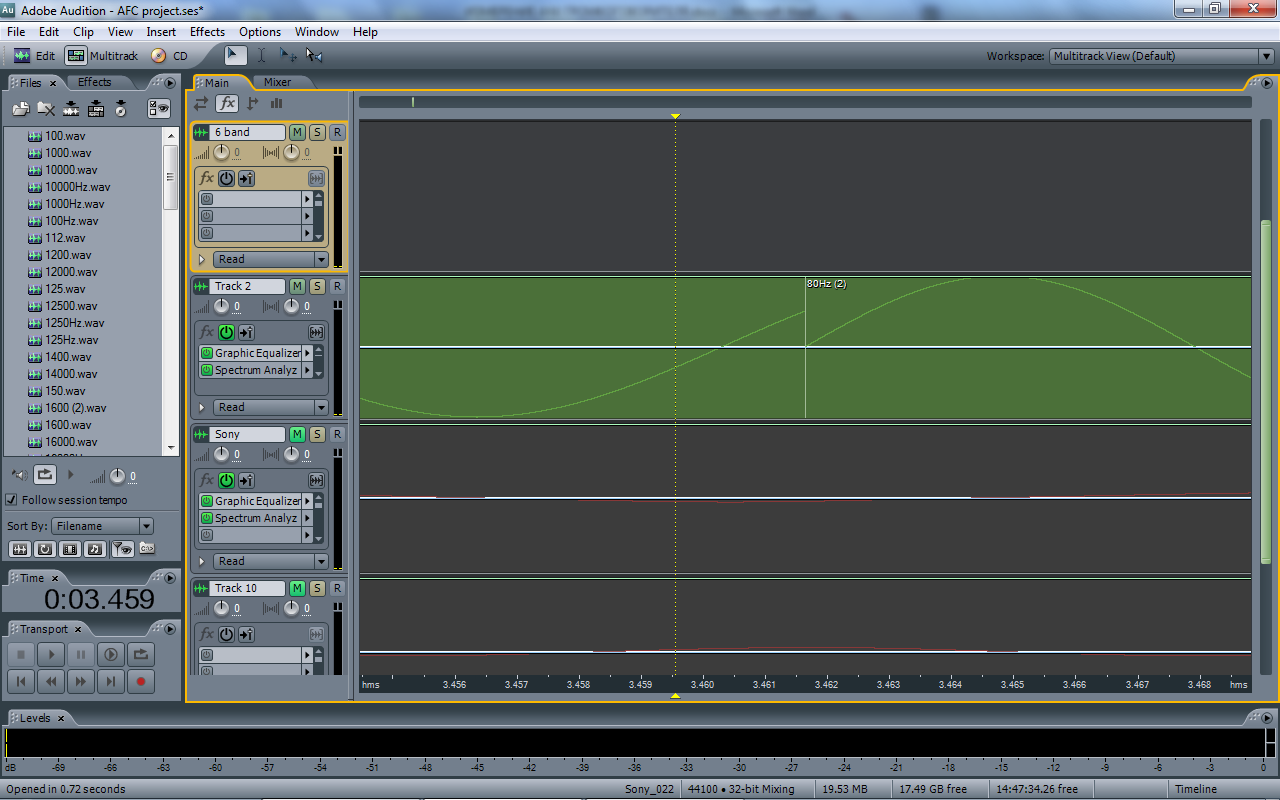Expand Sony track automation lanes triangle
This screenshot has width=1280, height=800.
click(x=202, y=561)
